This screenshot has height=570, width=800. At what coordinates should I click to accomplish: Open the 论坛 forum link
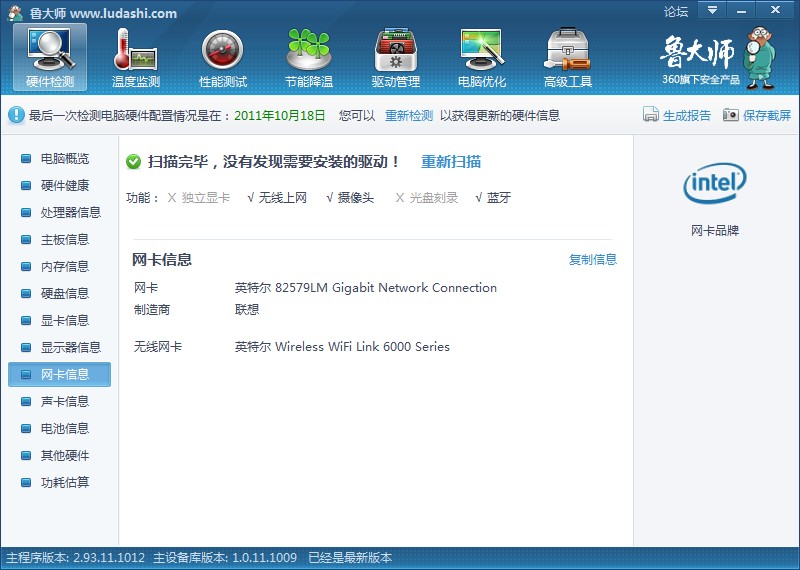tap(676, 12)
